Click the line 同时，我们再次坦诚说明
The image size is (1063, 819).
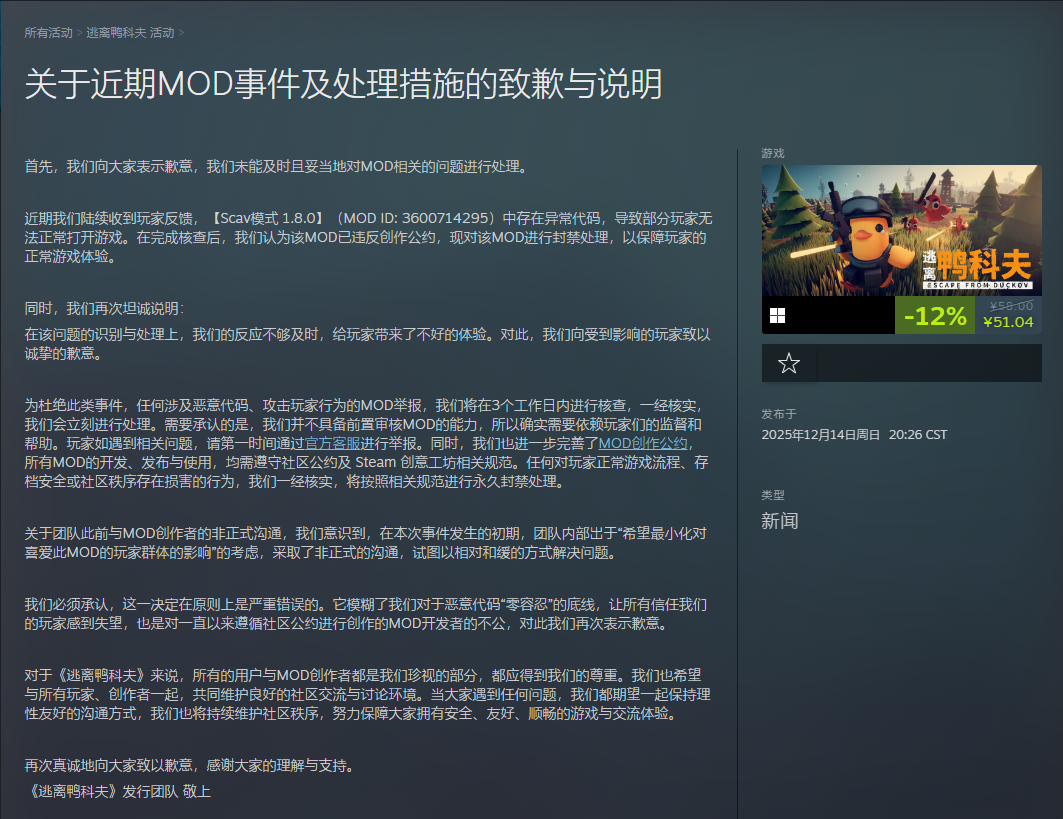point(104,308)
